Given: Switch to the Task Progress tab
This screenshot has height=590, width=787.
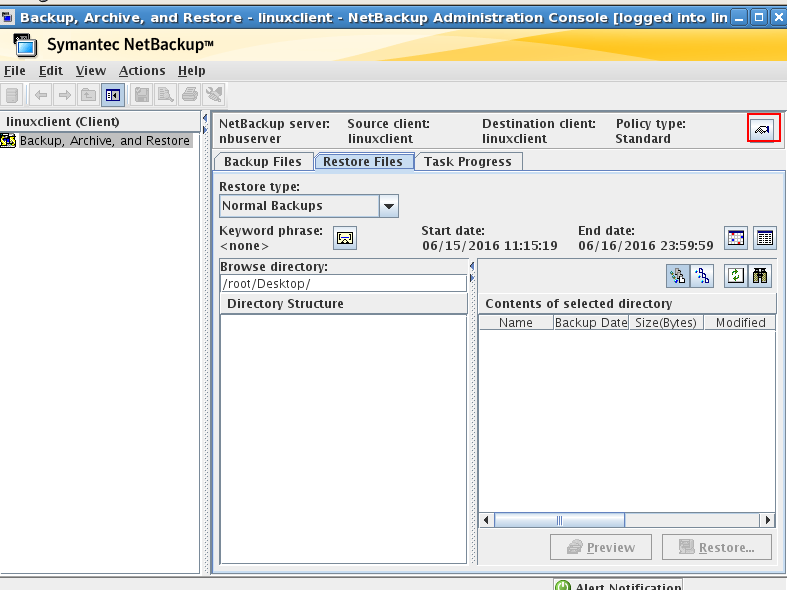Looking at the screenshot, I should point(468,162).
